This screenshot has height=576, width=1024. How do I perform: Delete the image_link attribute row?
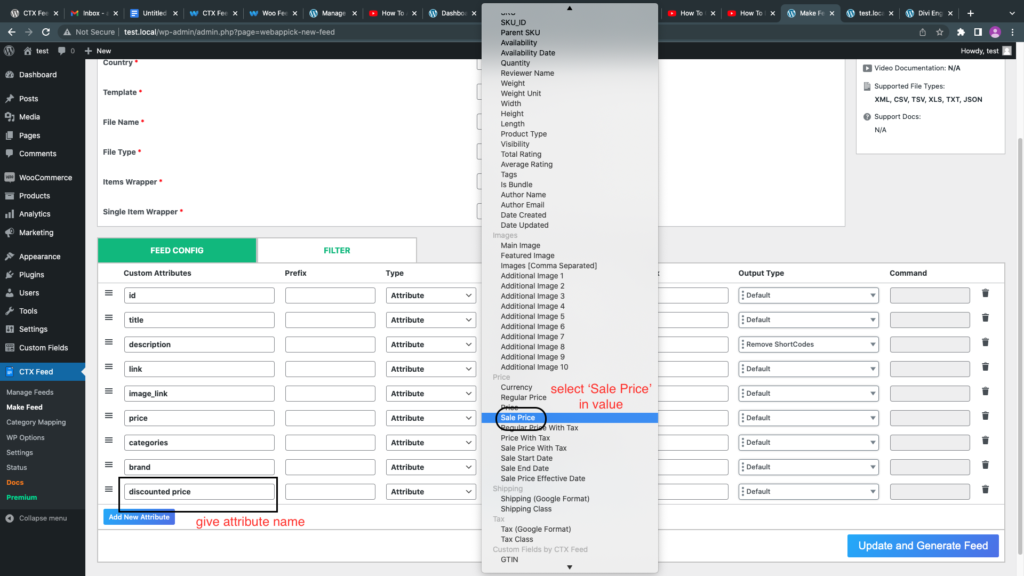point(985,392)
